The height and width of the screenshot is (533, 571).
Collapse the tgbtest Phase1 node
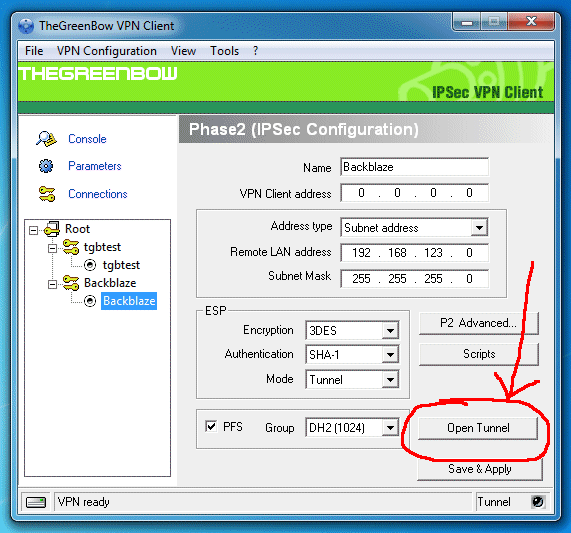(x=52, y=248)
